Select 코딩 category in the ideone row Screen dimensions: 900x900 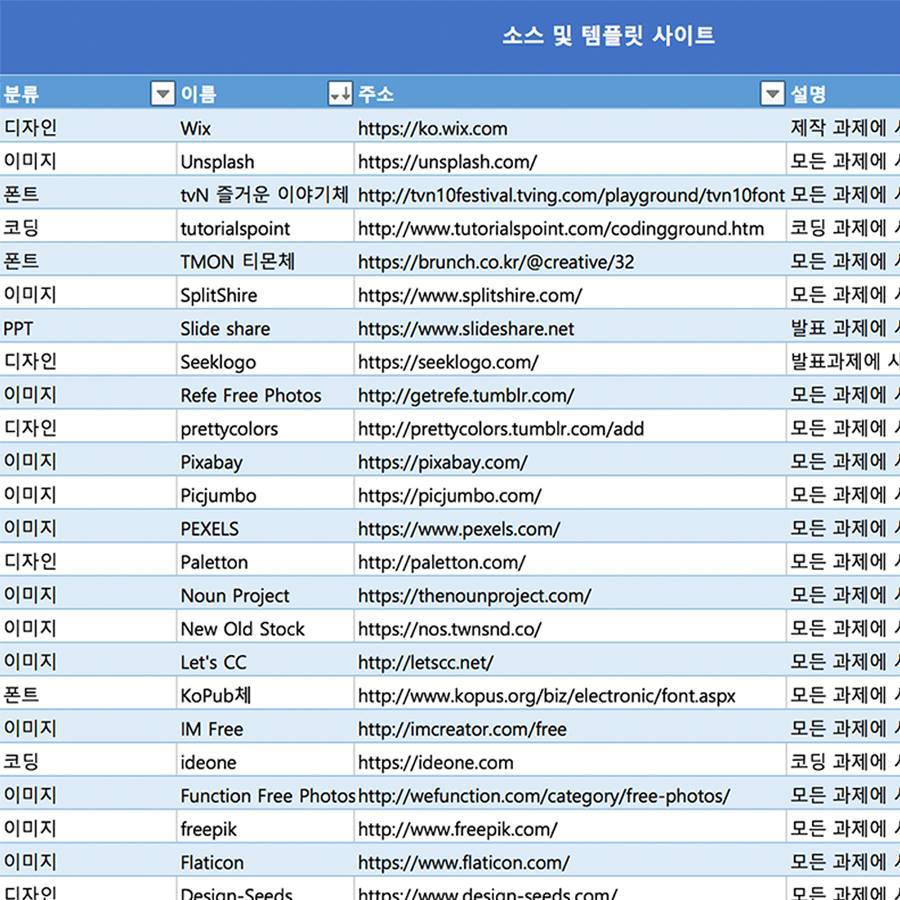point(88,761)
